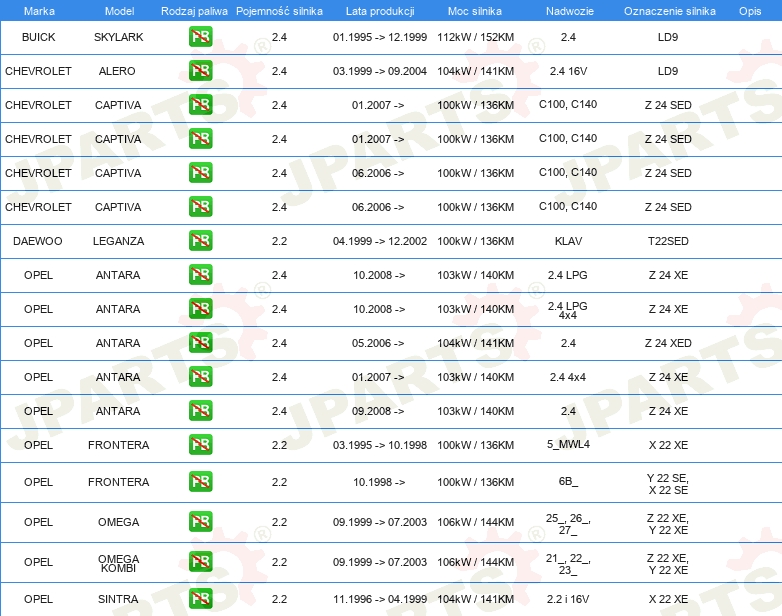Click the date range 04.1999 -> 12.2002
The image size is (782, 616).
[380, 241]
